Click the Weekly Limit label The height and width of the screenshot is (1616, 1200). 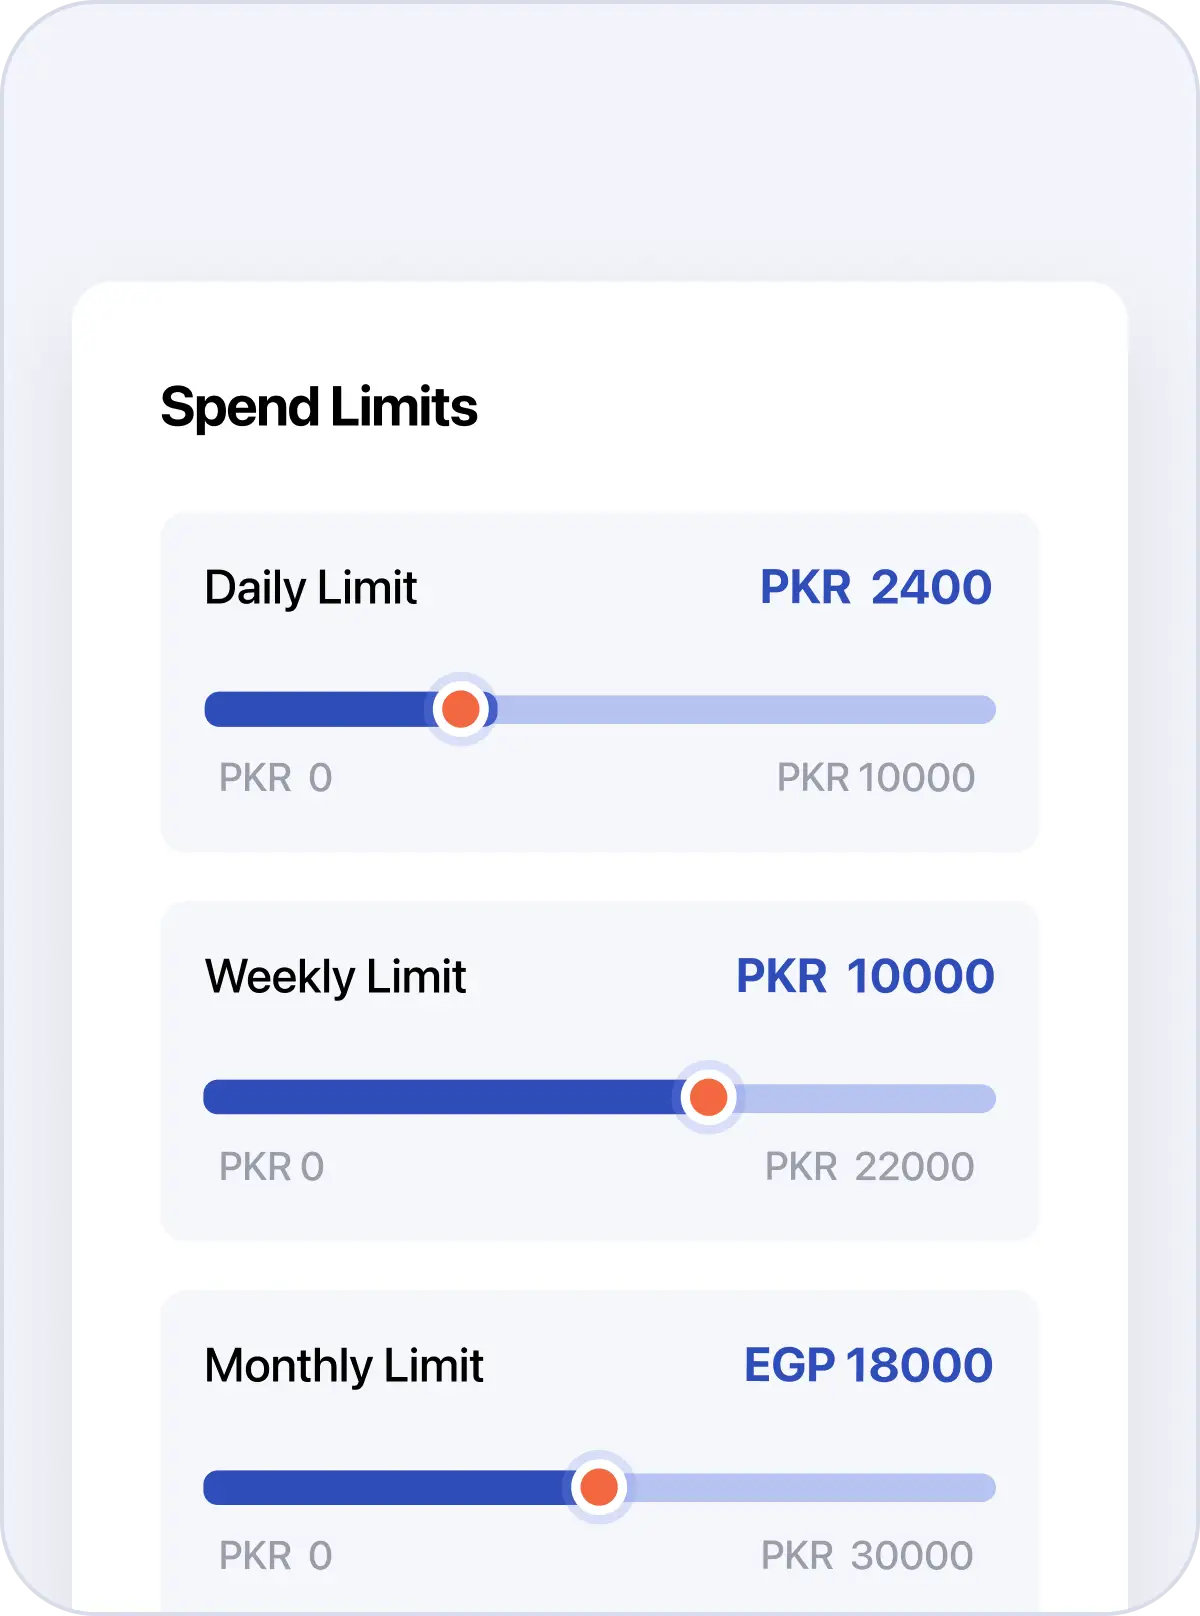(335, 976)
